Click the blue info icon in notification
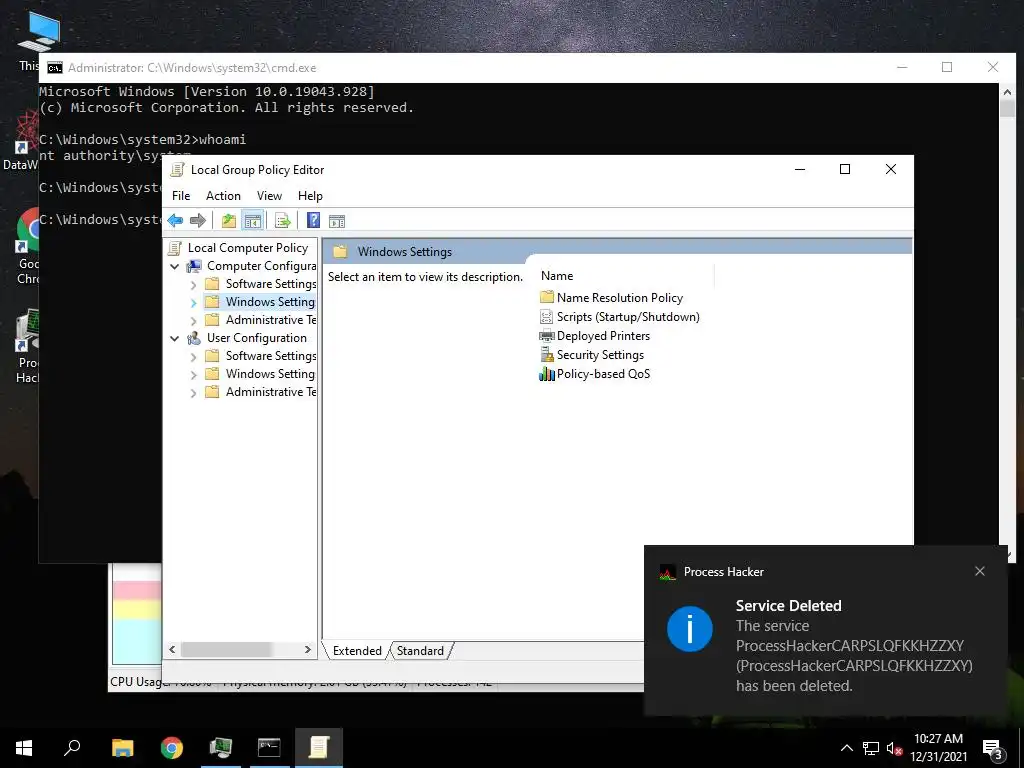This screenshot has width=1024, height=768. [x=690, y=629]
